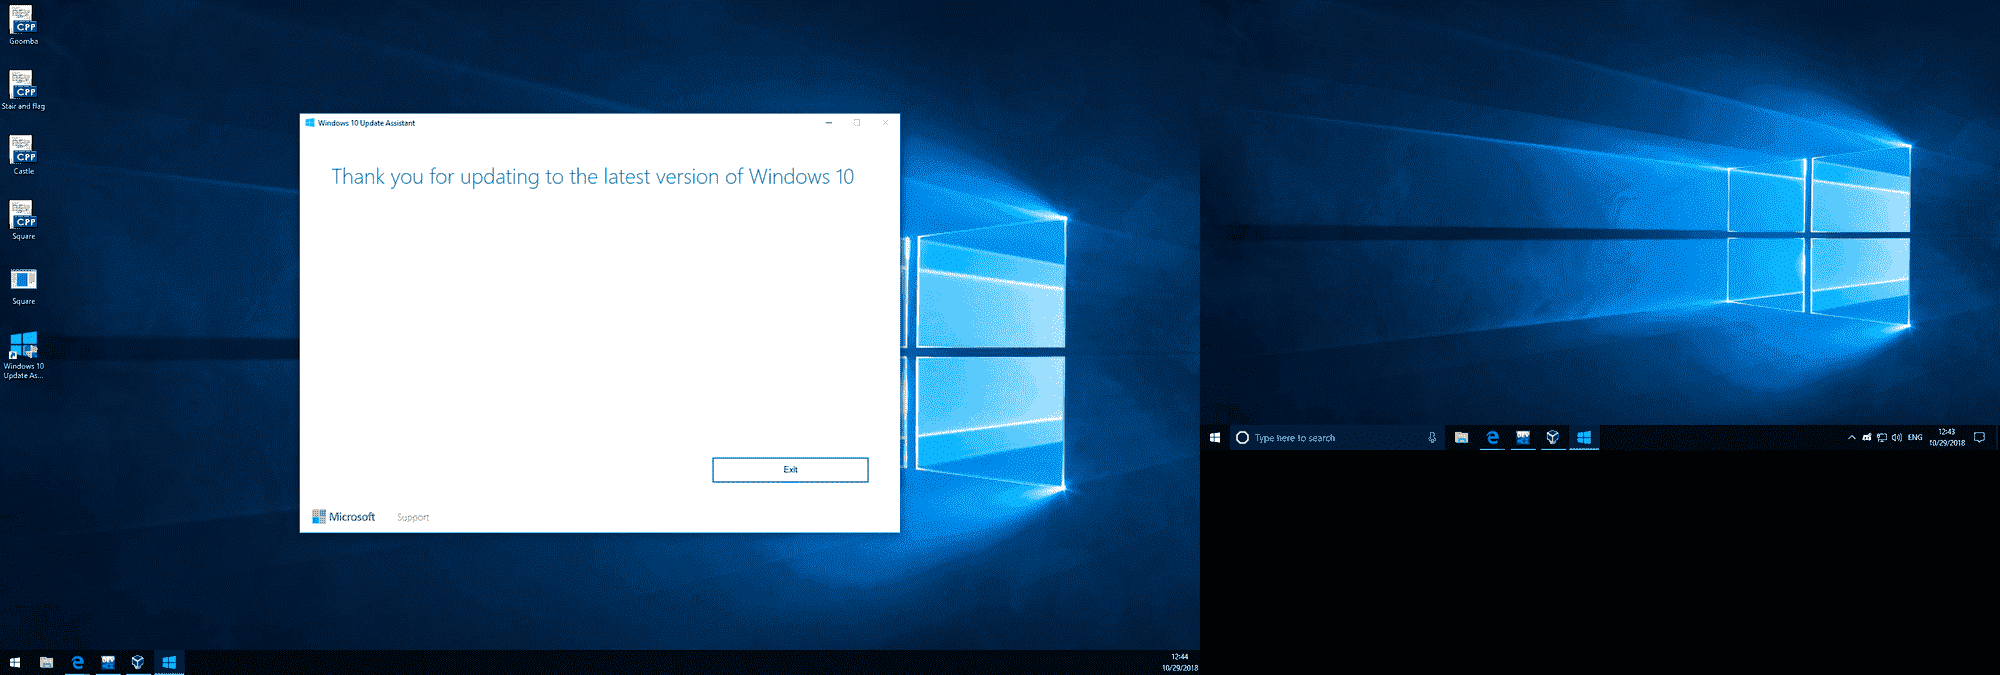This screenshot has width=2000, height=675.
Task: Click Update Assistant on the taskbar with the search box
Action: [x=1584, y=437]
